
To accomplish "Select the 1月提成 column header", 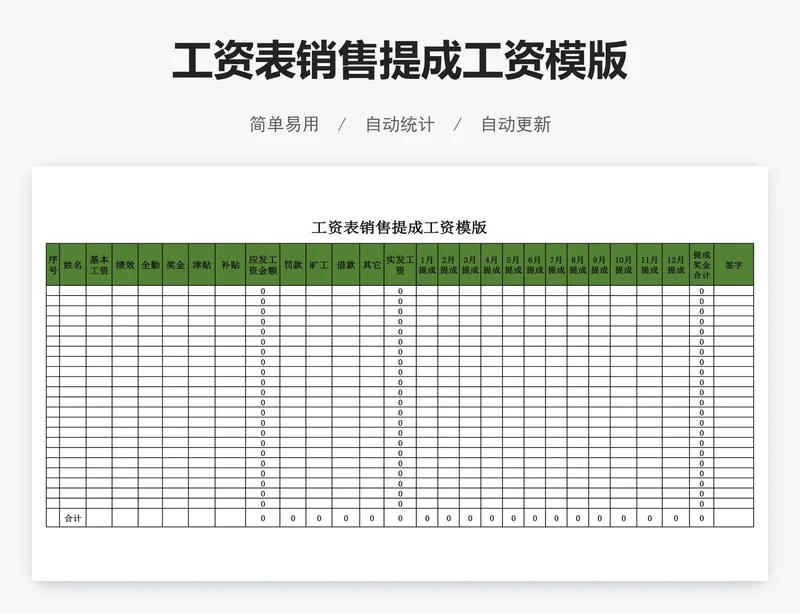I will pos(427,264).
